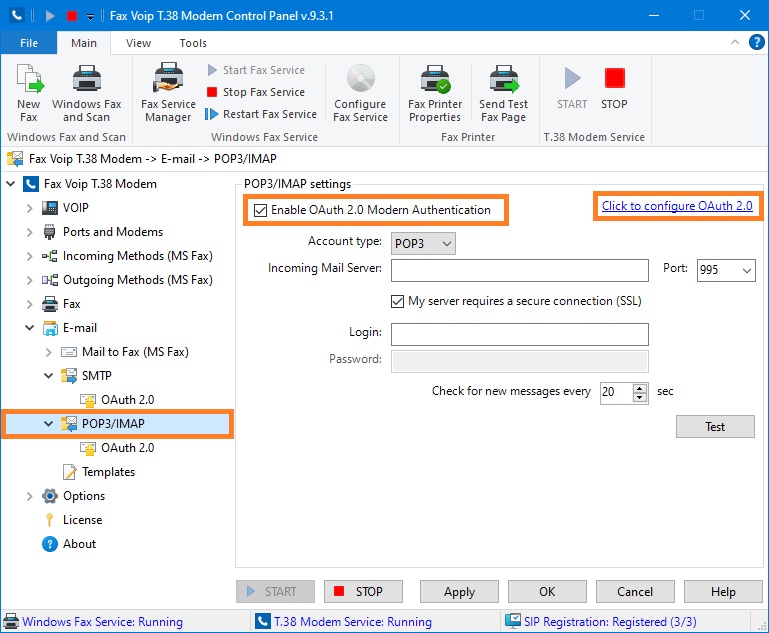Image resolution: width=769 pixels, height=633 pixels.
Task: Select OAuth 2.0 under POP3/IMAP
Action: pos(128,448)
